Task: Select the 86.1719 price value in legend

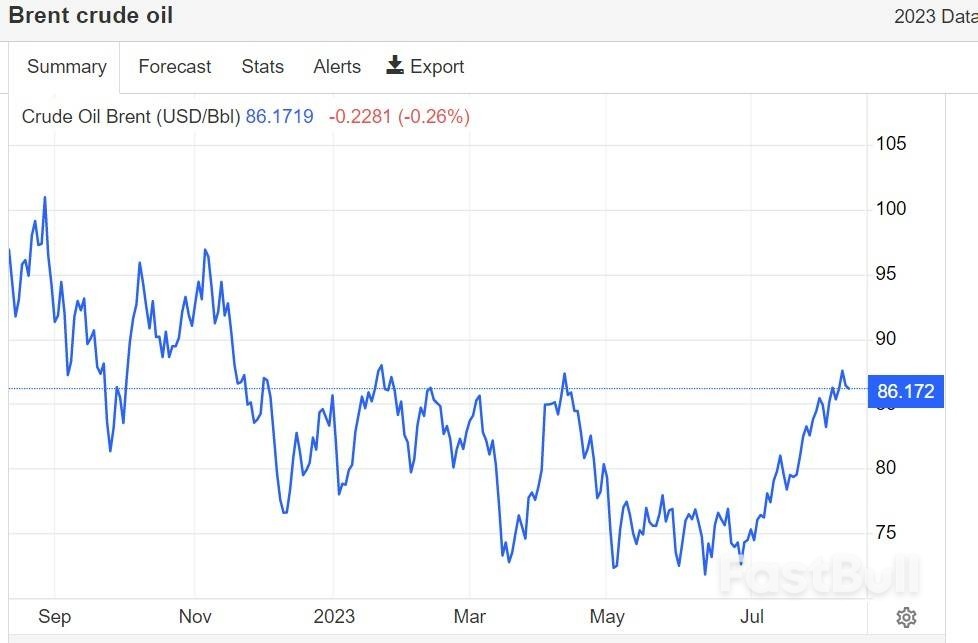Action: (x=279, y=117)
